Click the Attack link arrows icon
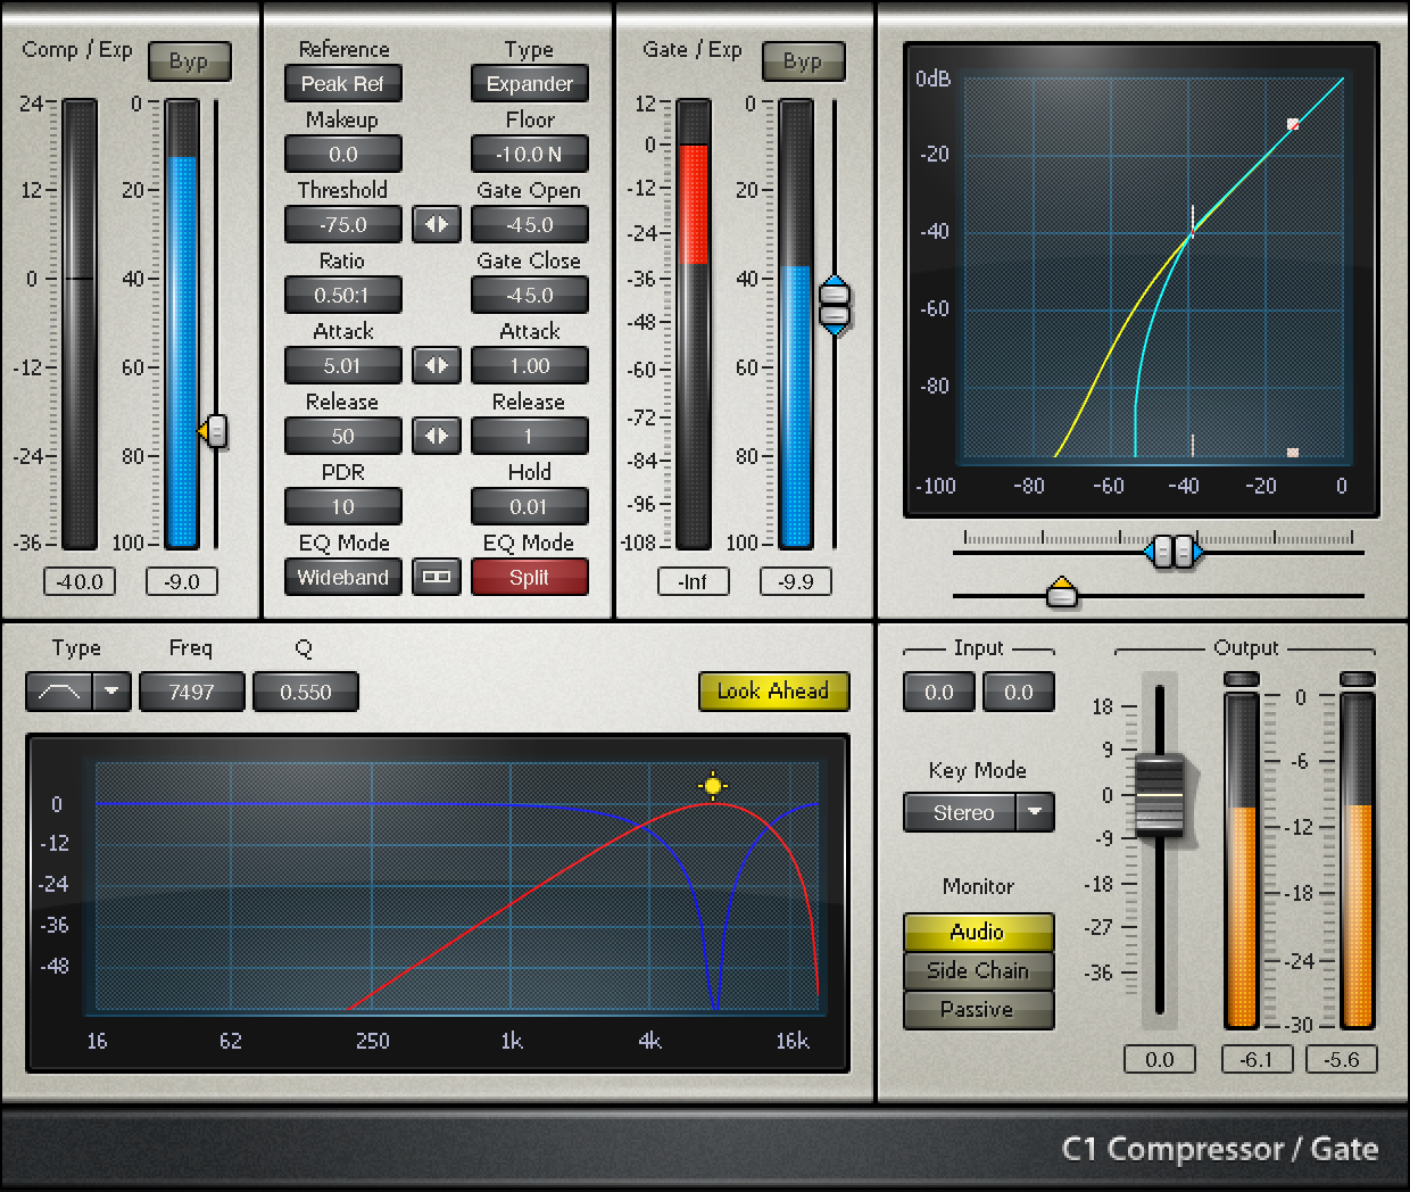Screen dimensions: 1410x1192 [x=436, y=366]
